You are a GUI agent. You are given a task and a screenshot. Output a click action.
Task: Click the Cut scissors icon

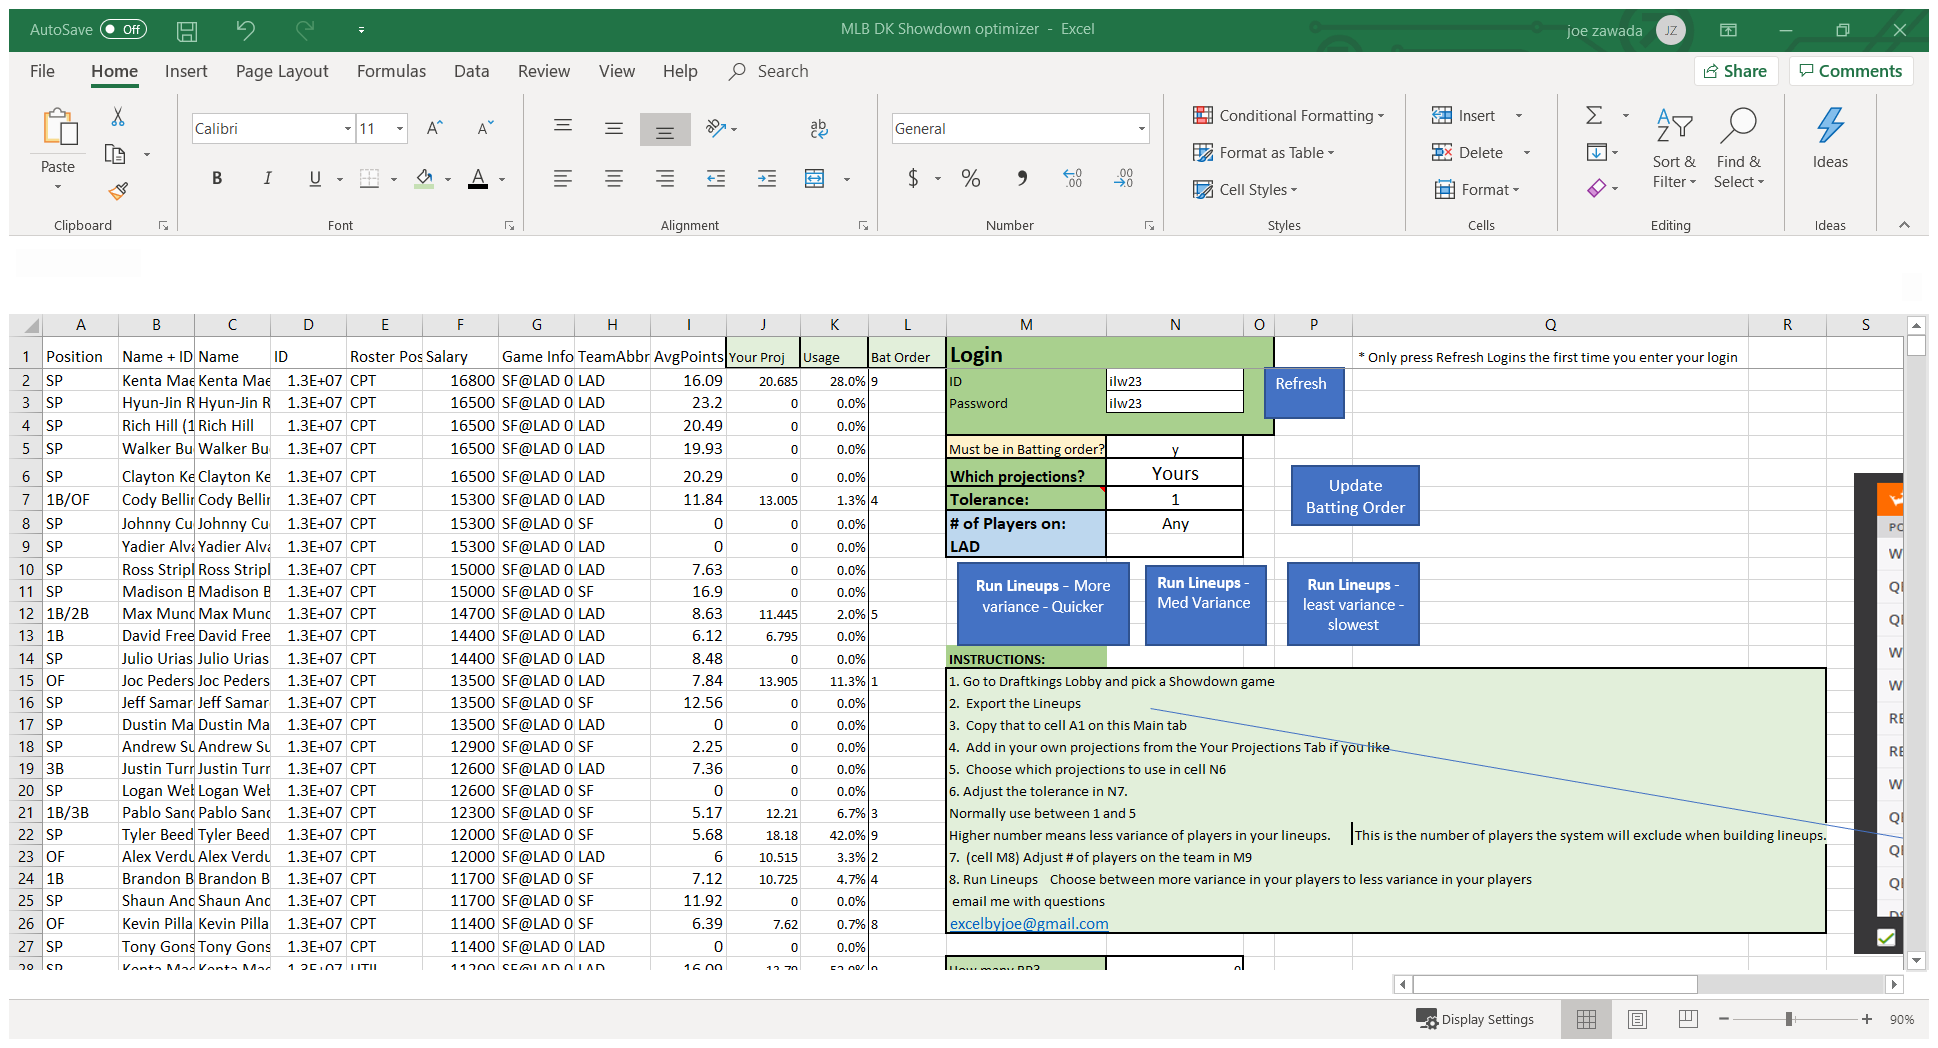pyautogui.click(x=118, y=117)
